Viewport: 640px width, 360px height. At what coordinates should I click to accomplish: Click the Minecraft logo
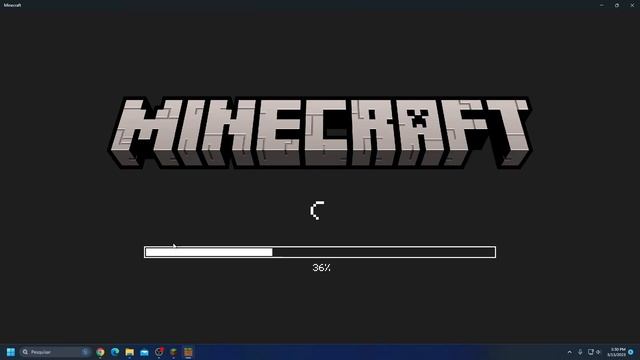tap(320, 133)
